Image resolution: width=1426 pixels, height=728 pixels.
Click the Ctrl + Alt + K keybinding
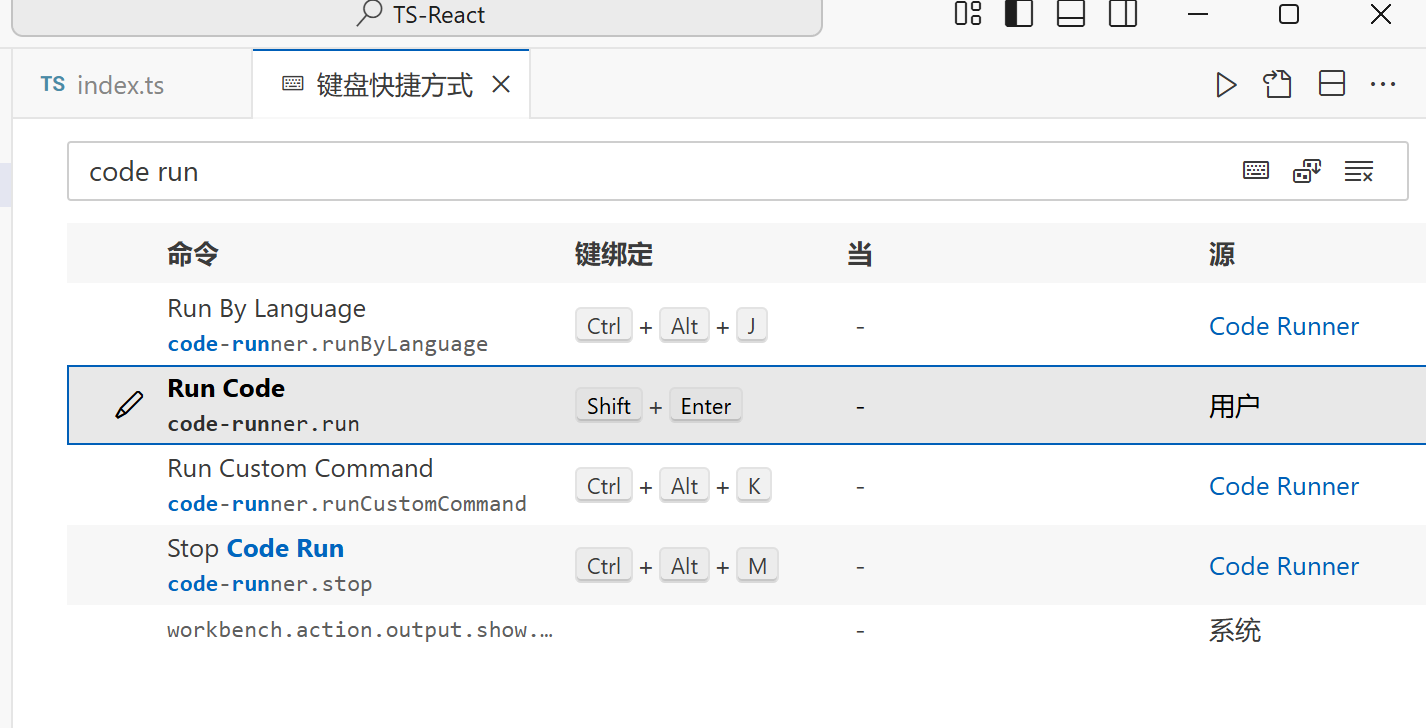[x=673, y=486]
